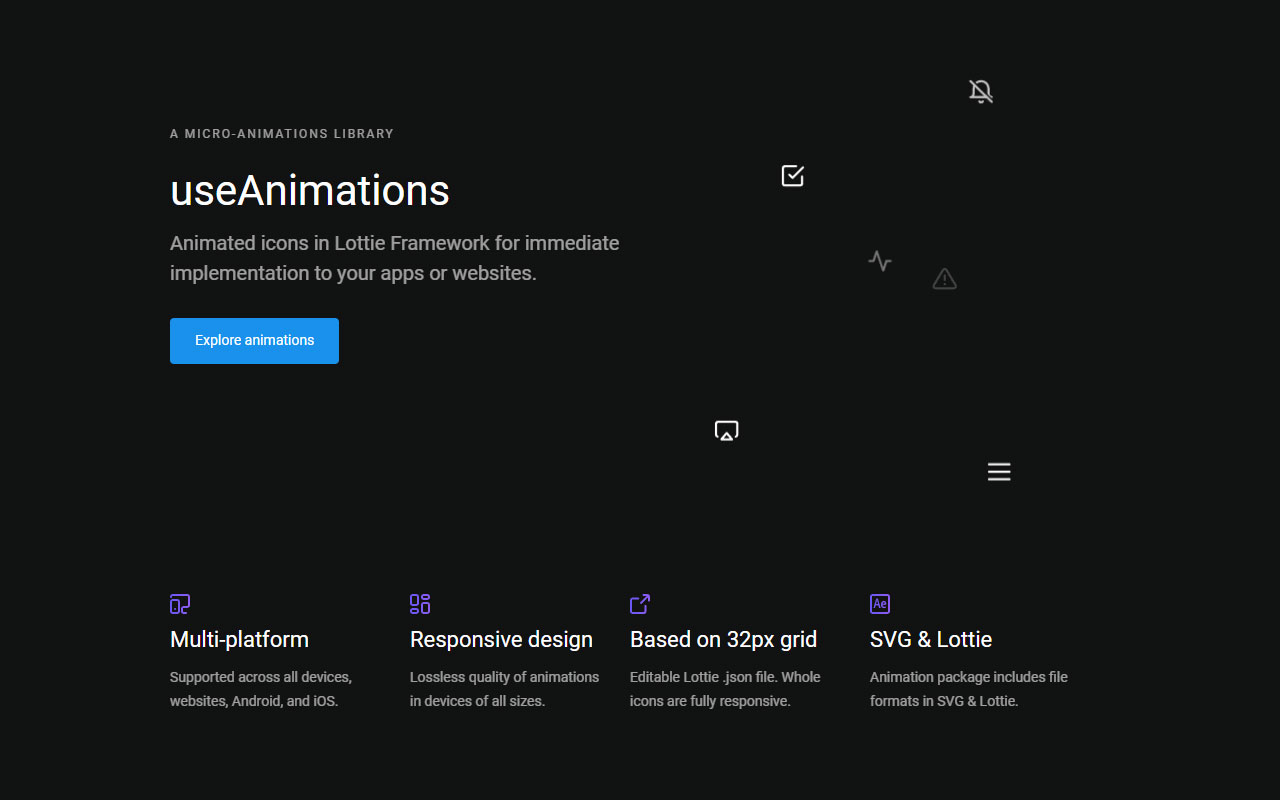Click the purple Multi-platform devices icon

point(180,604)
